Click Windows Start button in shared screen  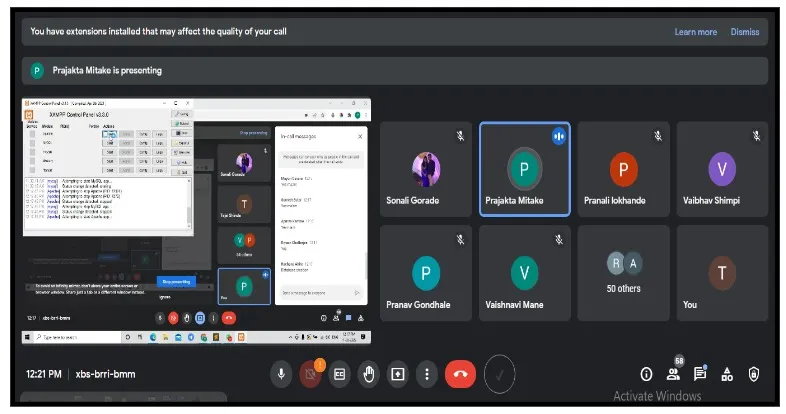(x=28, y=337)
